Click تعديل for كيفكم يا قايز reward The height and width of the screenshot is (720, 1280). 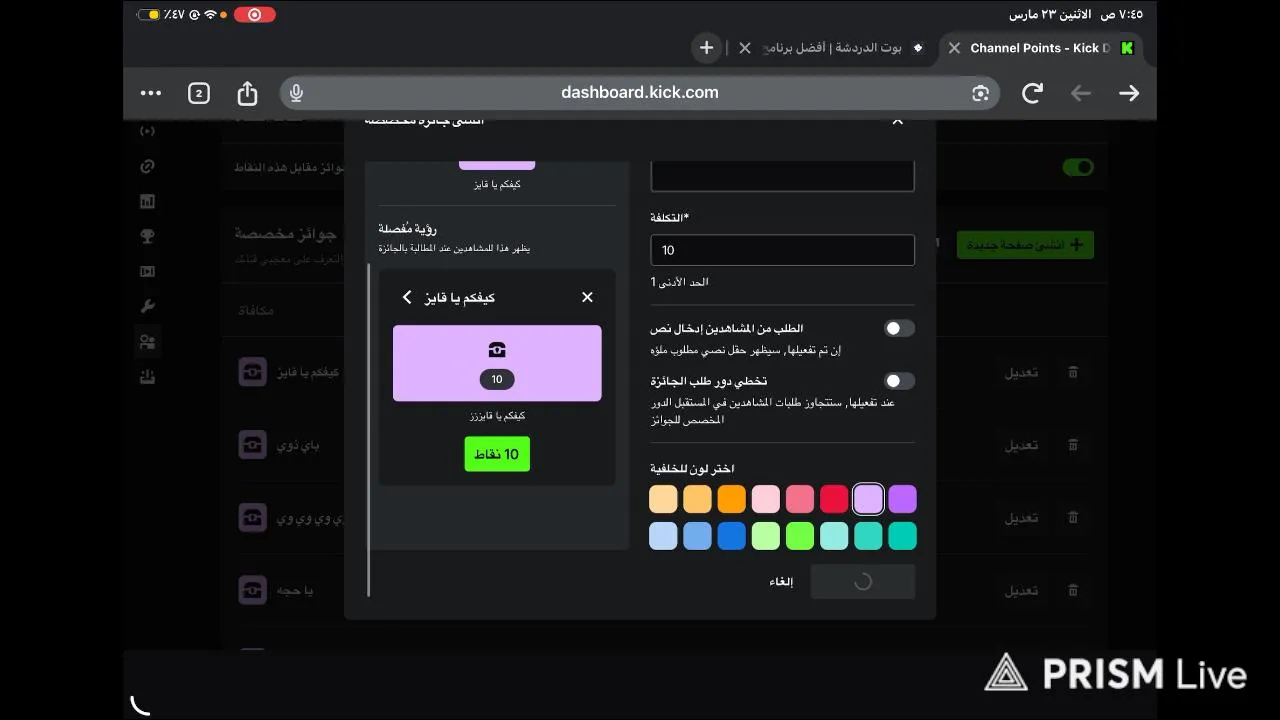coord(1022,372)
